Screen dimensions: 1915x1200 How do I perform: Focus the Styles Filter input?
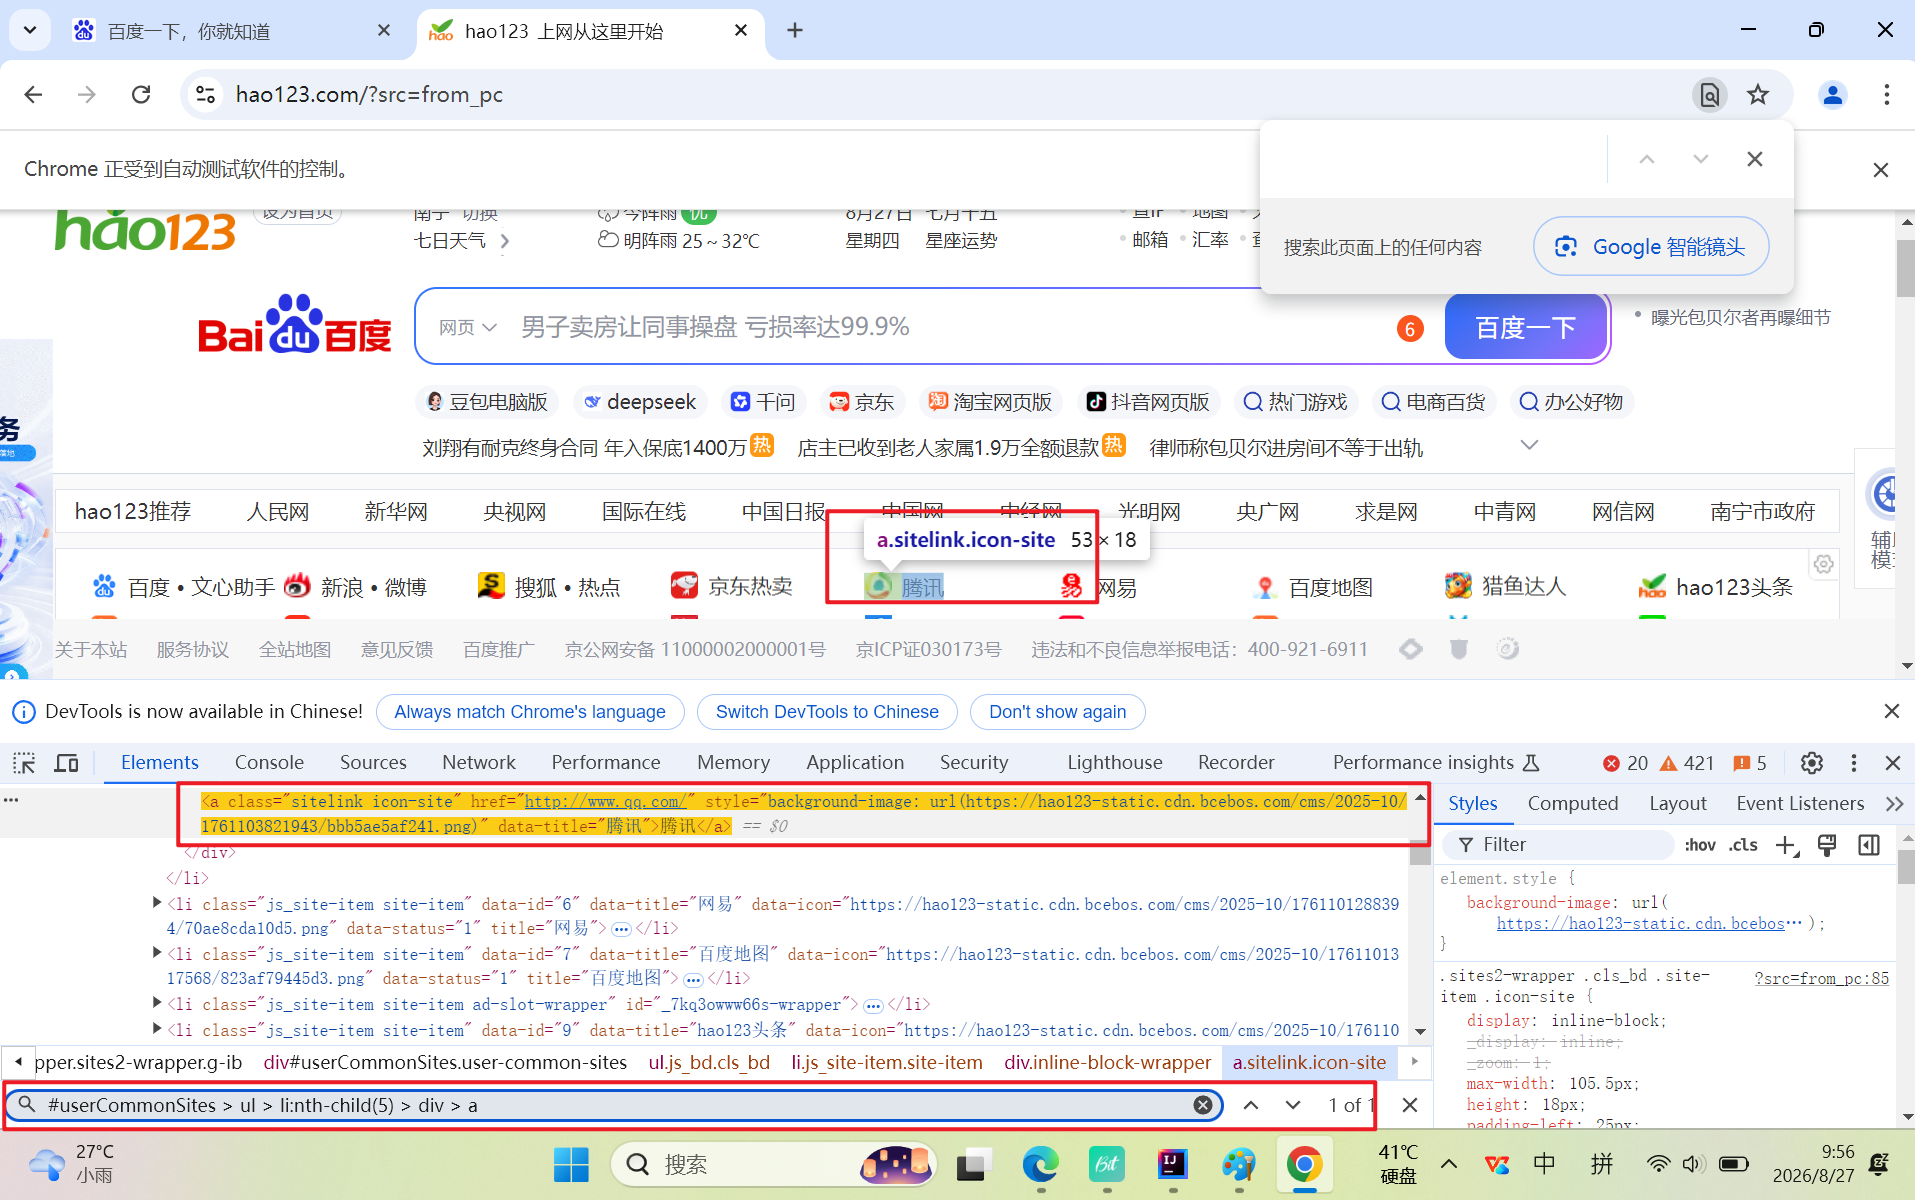pos(1560,845)
